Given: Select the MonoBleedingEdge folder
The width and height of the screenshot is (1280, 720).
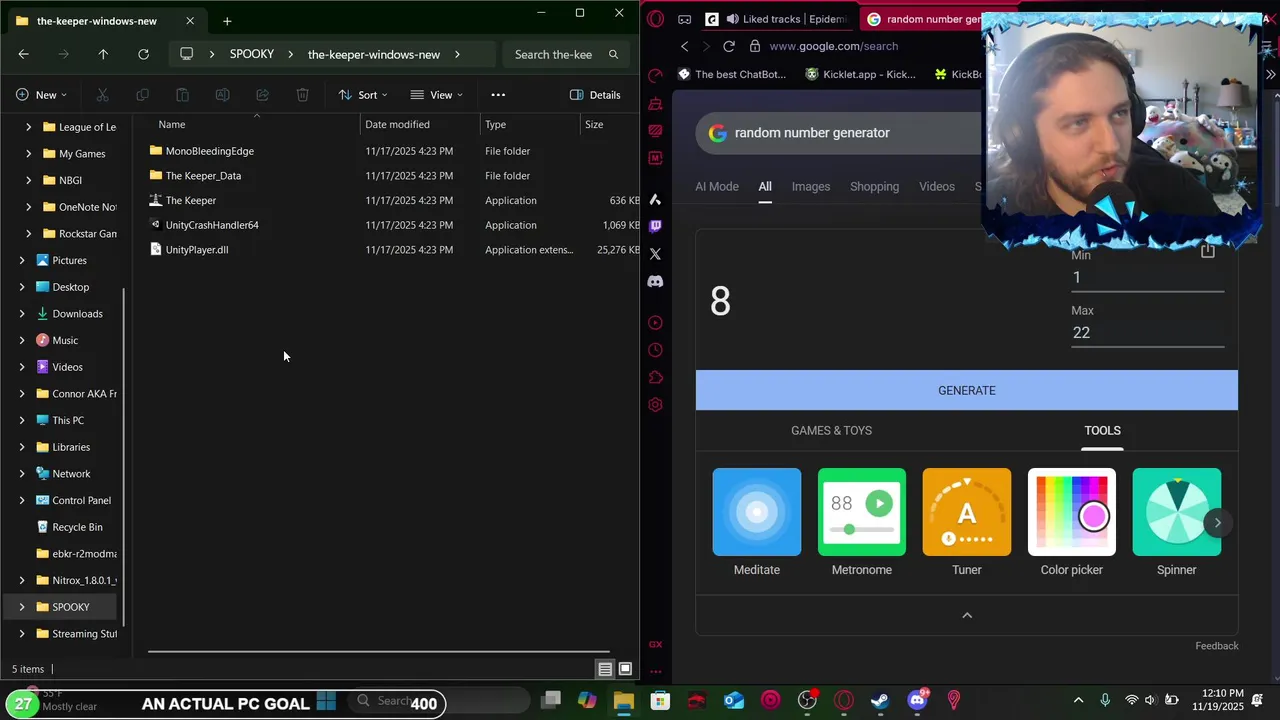Looking at the screenshot, I should click(210, 151).
